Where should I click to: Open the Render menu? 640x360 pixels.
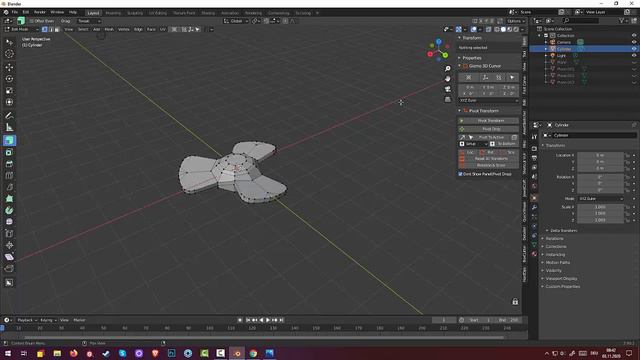point(40,12)
